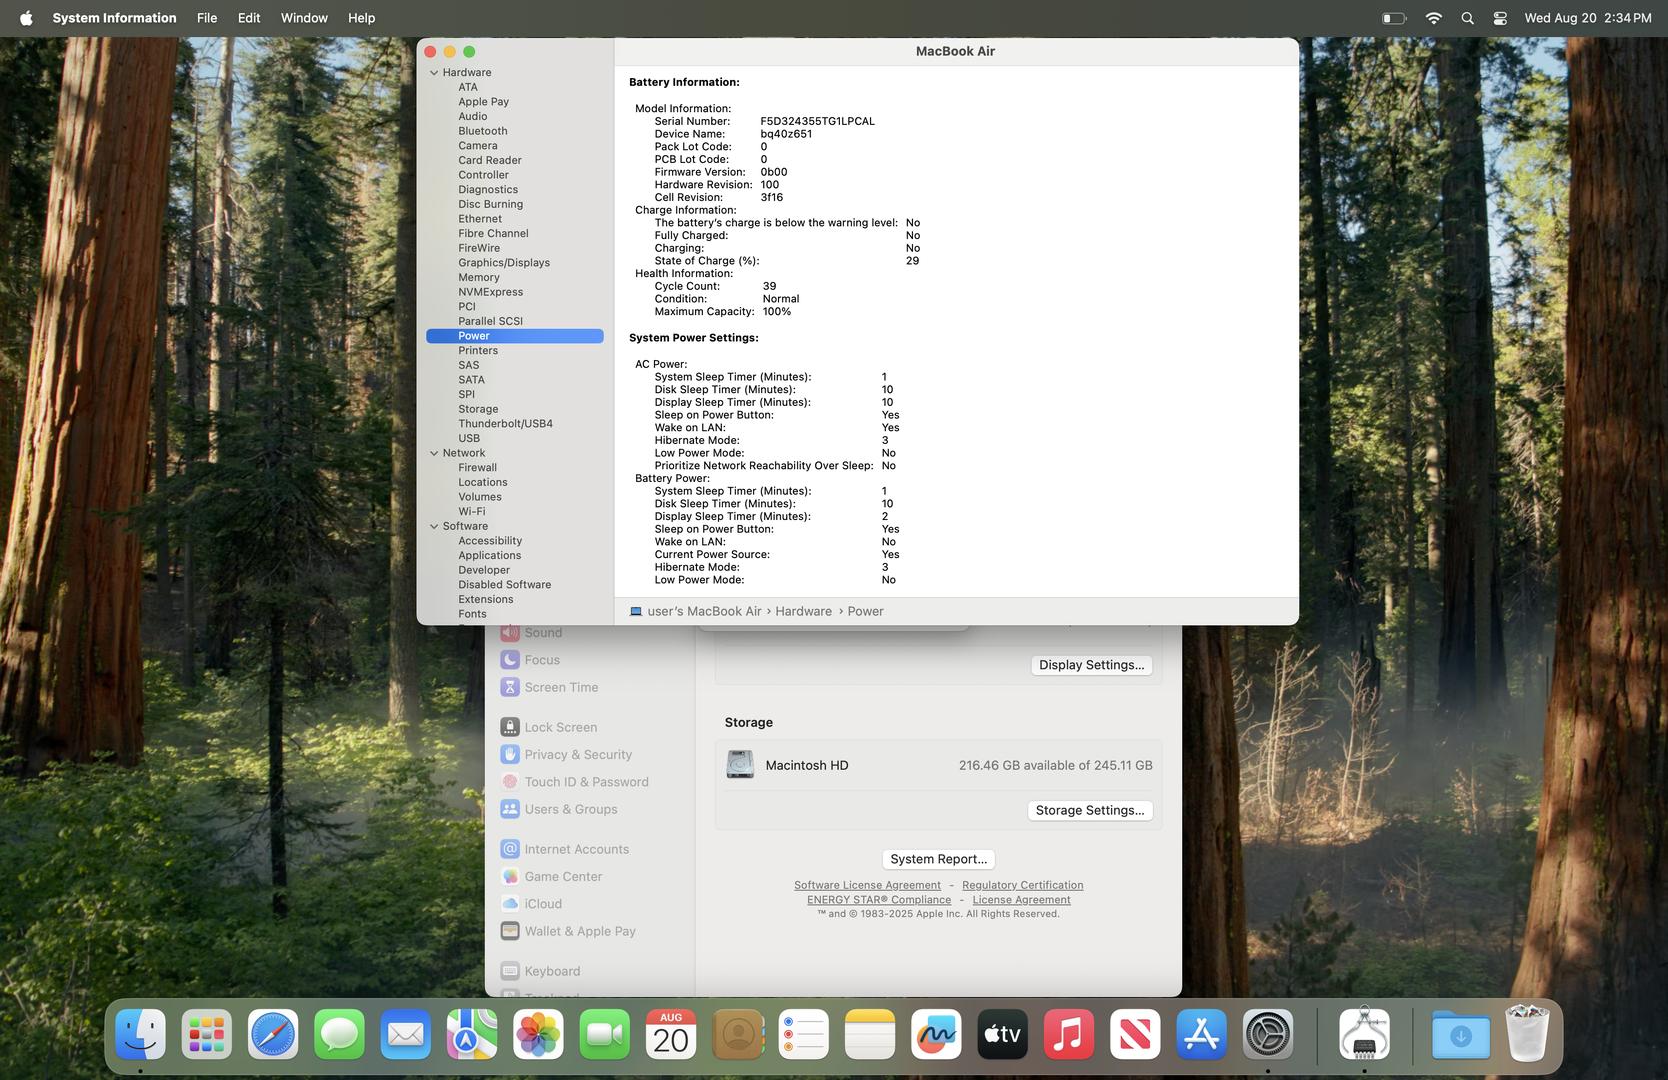The height and width of the screenshot is (1080, 1668).
Task: Open the File menu
Action: pos(207,18)
